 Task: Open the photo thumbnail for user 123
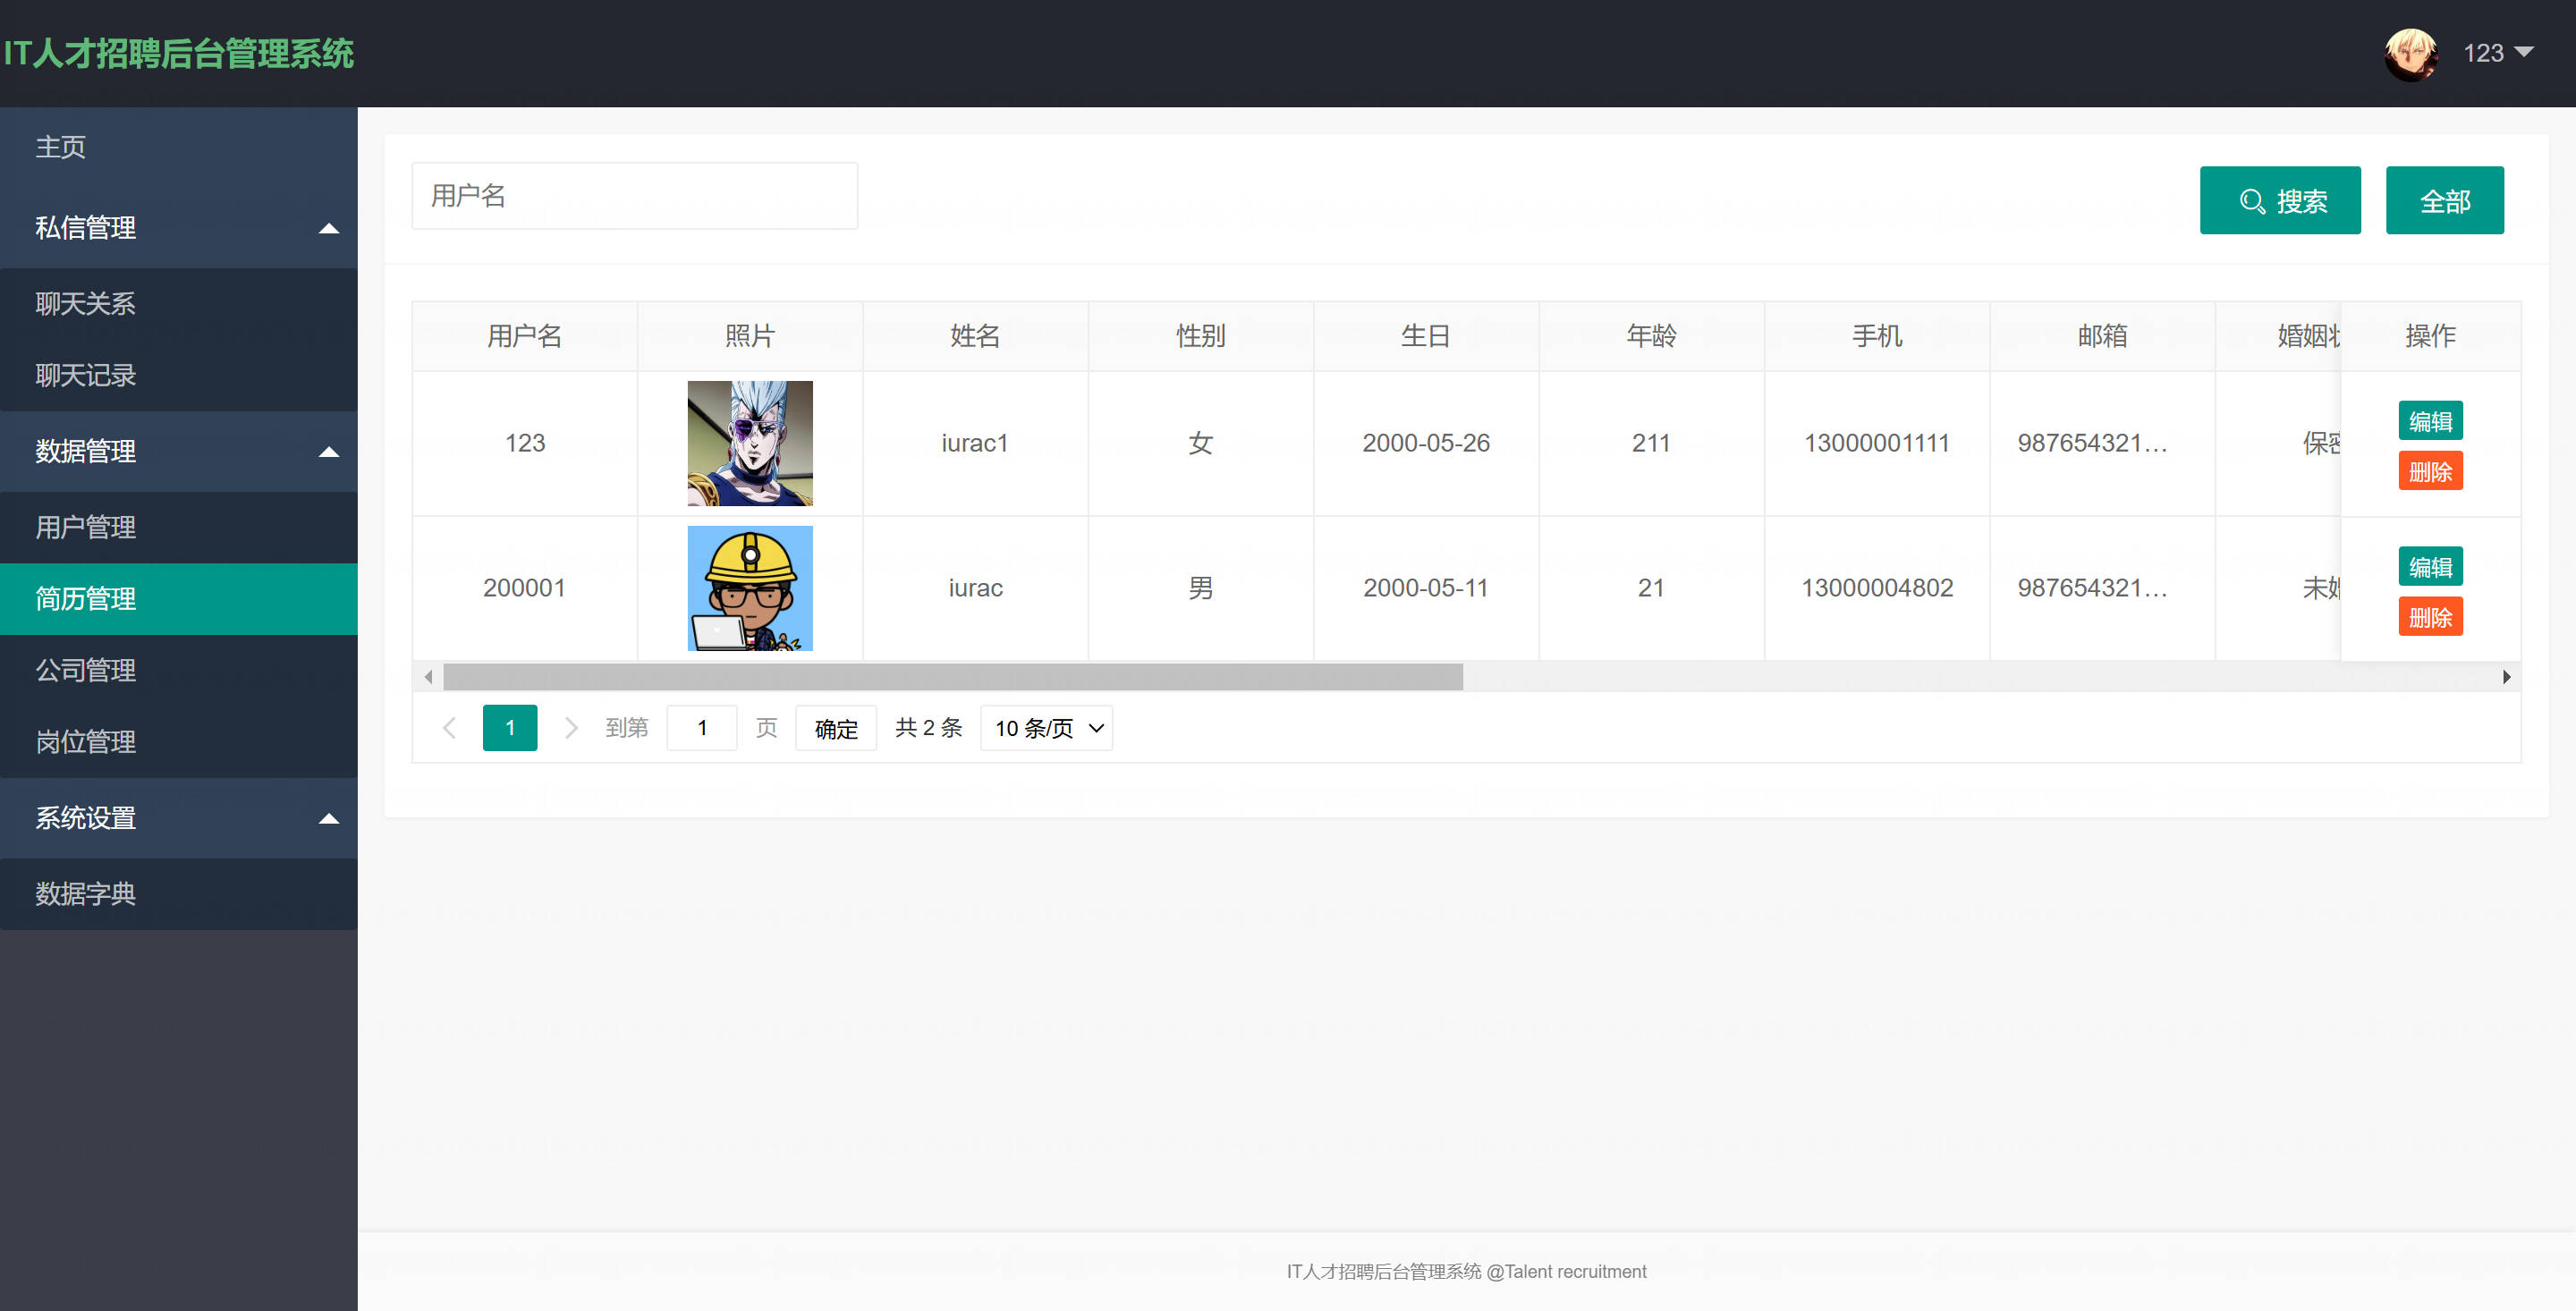click(750, 443)
